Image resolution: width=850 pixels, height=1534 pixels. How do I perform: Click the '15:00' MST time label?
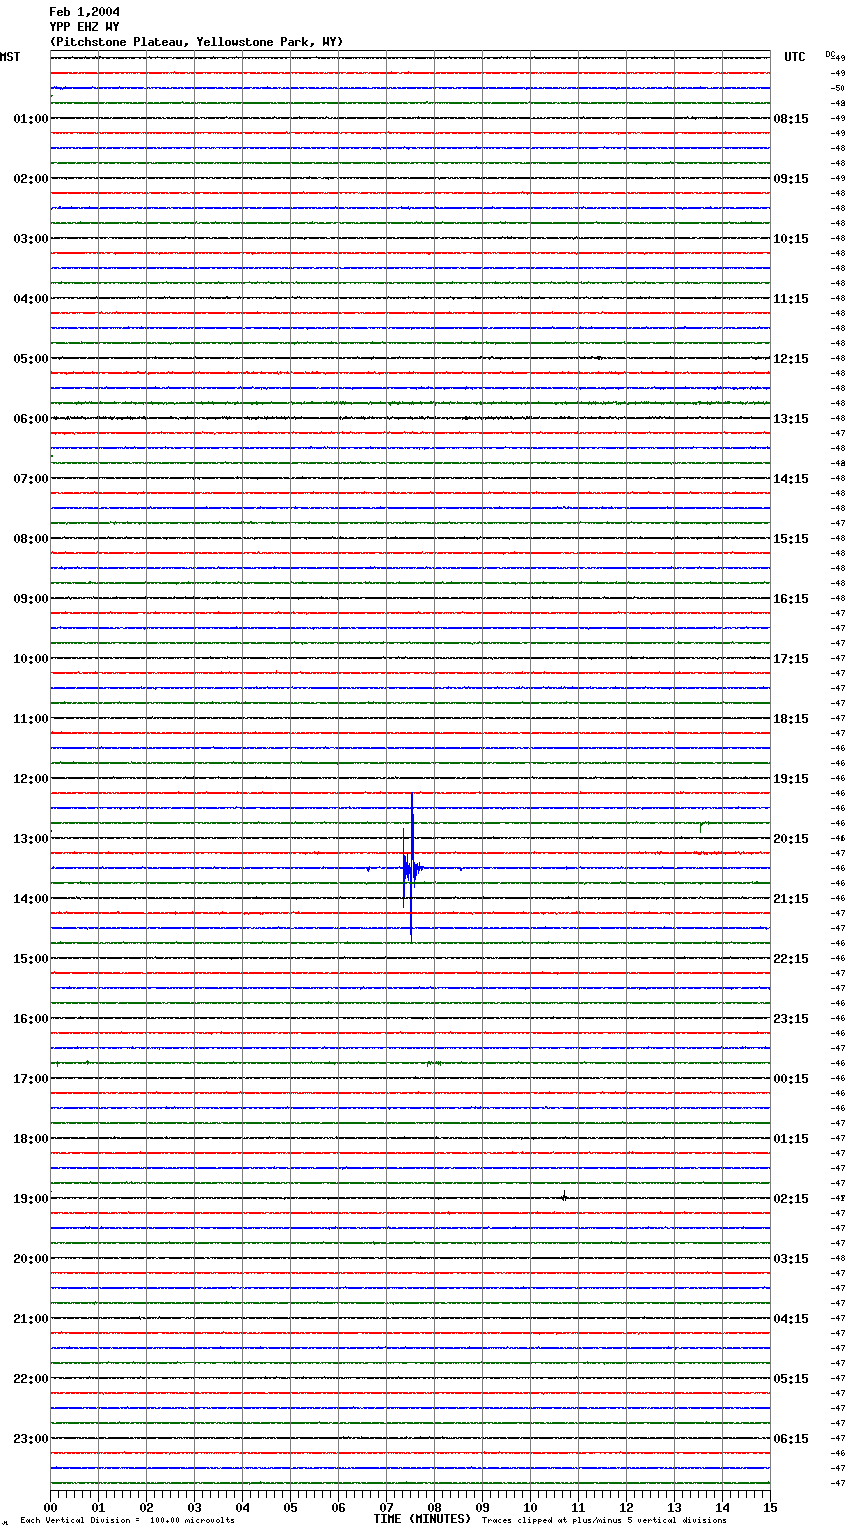coord(31,959)
